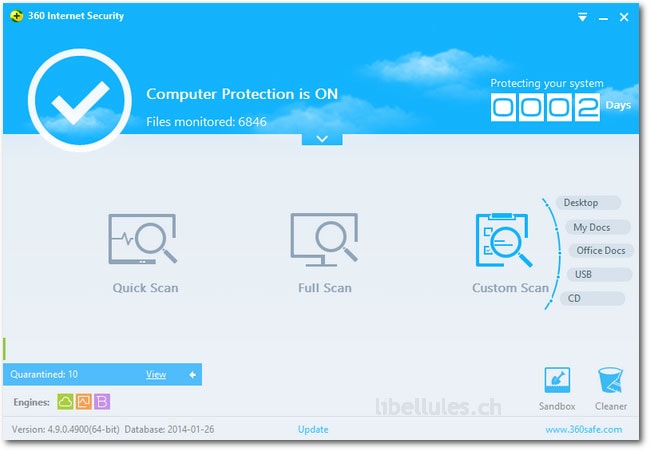Viewport: 650px width, 451px height.
Task: Open www.360safe.com link
Action: coord(584,430)
